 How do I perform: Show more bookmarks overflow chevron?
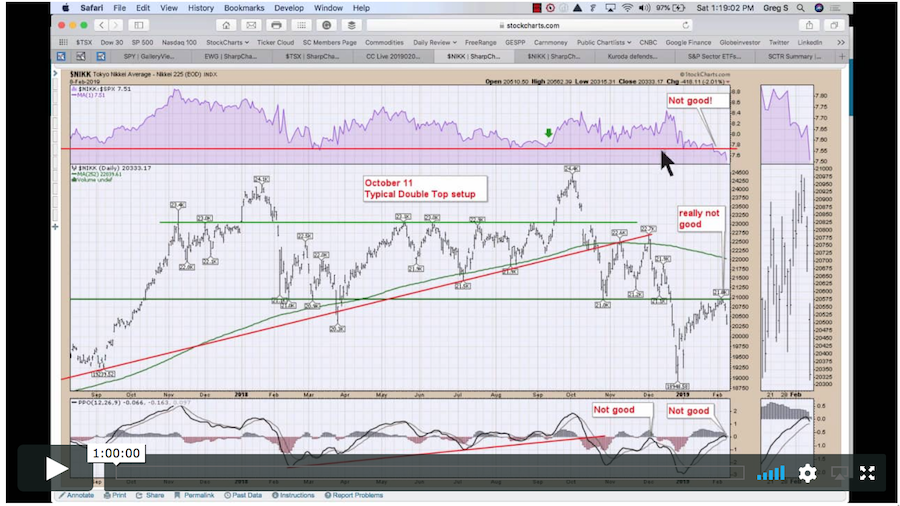click(x=840, y=42)
